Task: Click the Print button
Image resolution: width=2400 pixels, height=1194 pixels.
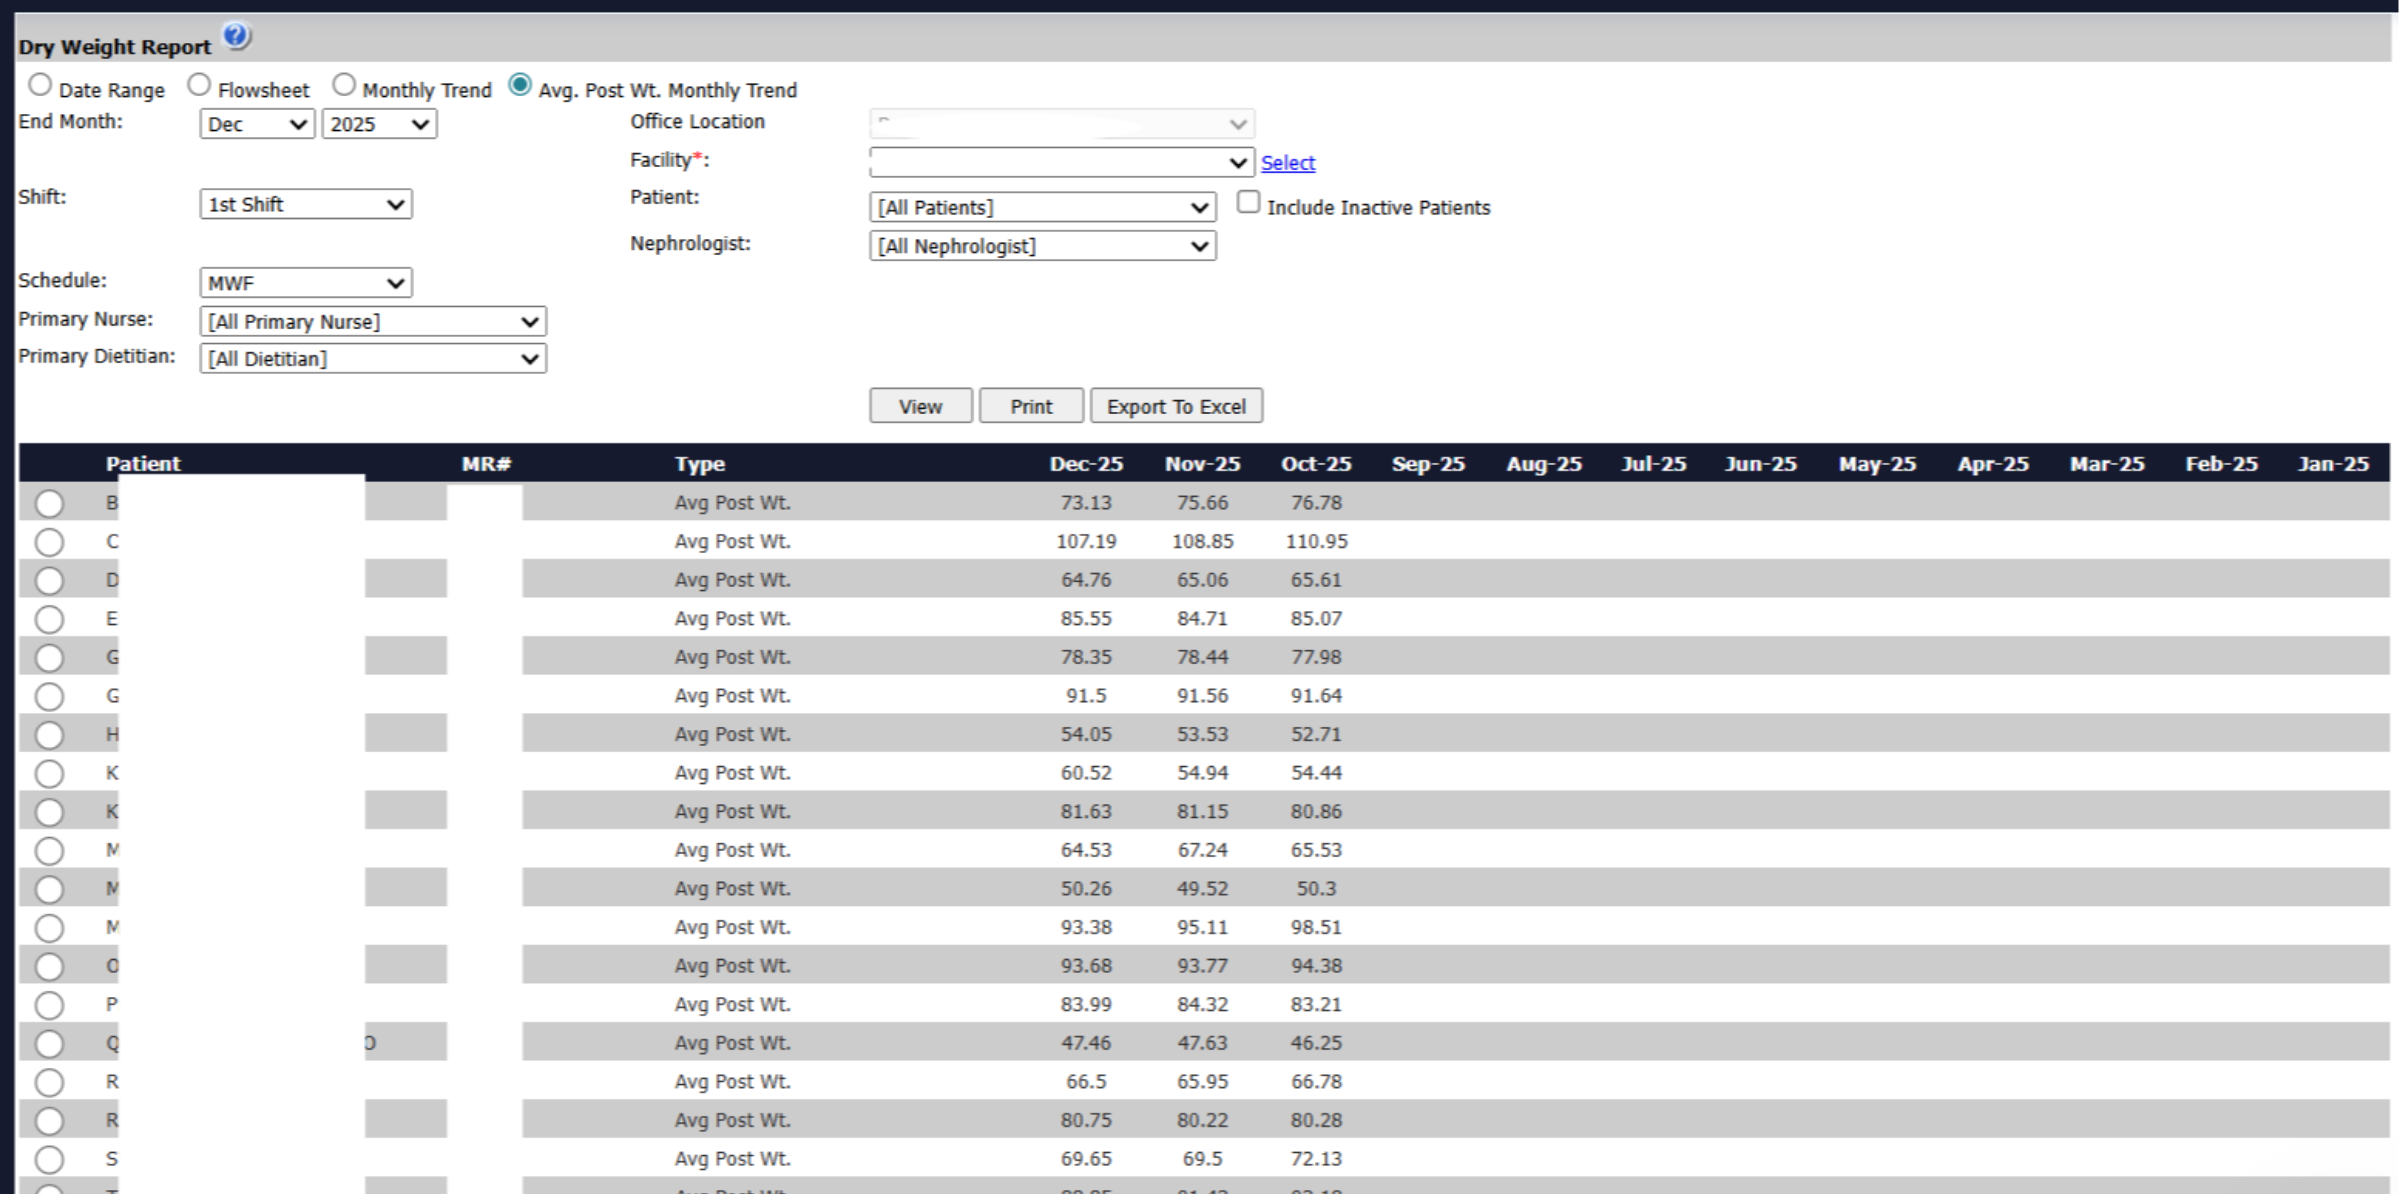Action: click(1031, 406)
